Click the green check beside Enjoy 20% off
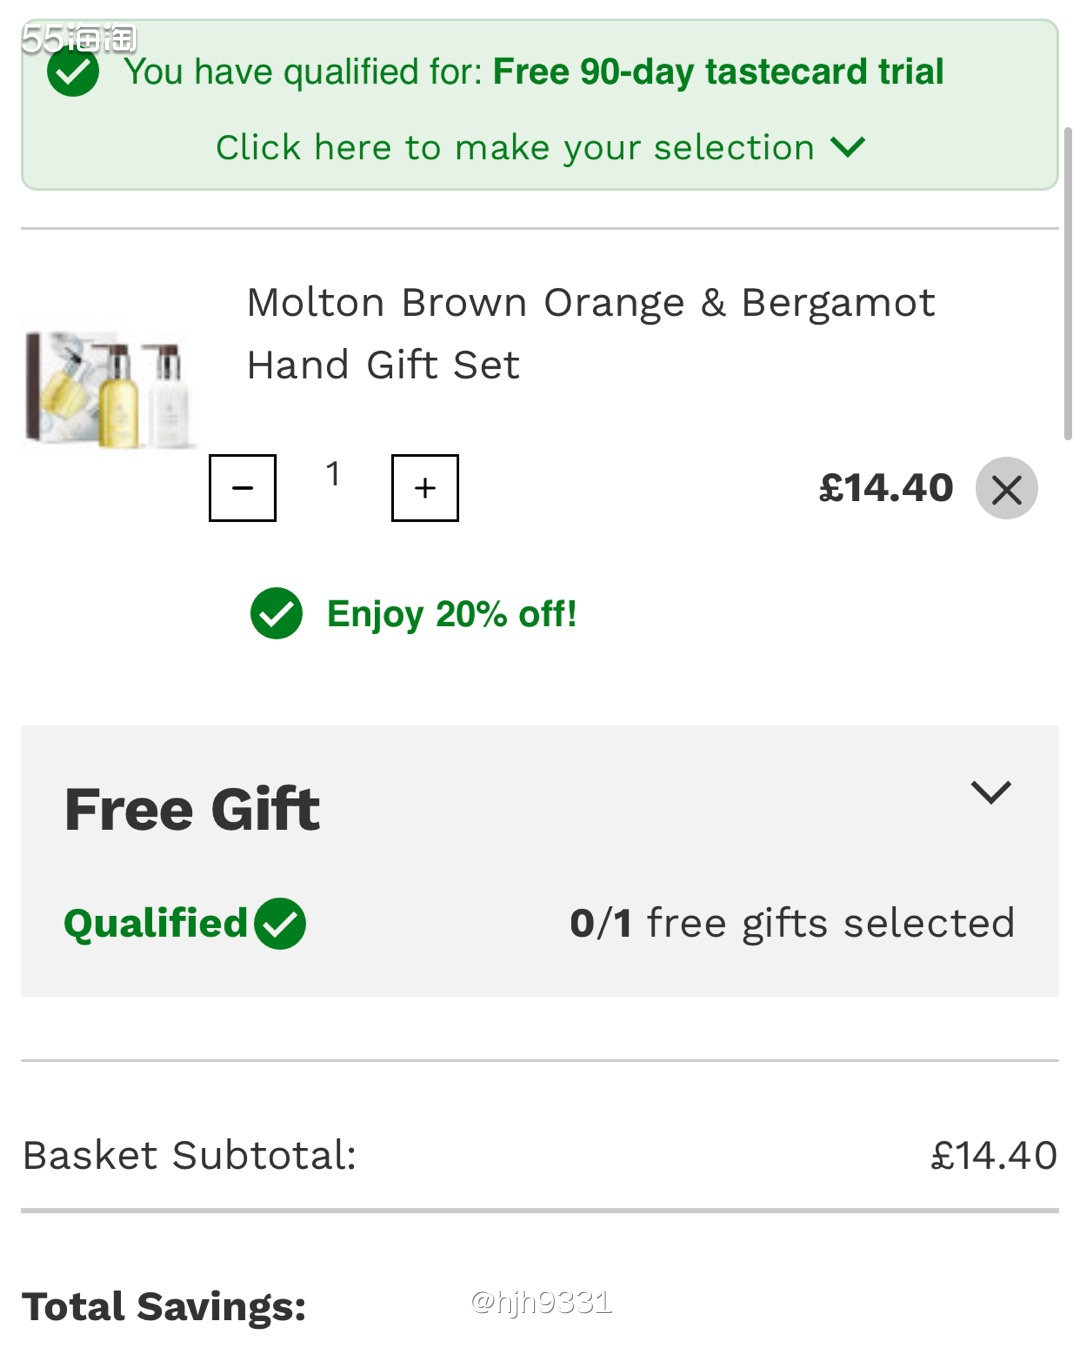1080x1350 pixels. coord(276,613)
